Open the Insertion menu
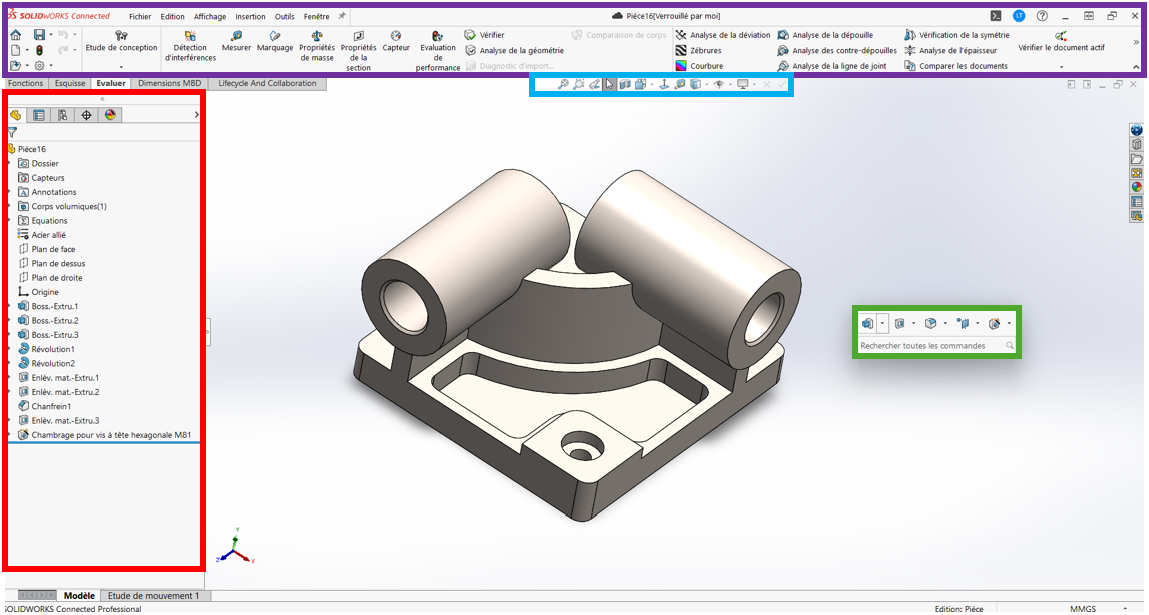1149x615 pixels. [x=250, y=17]
